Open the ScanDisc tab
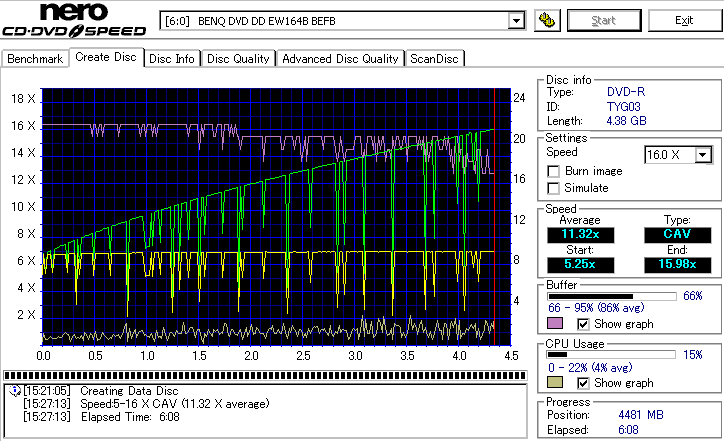Viewport: 724px width, 441px height. tap(435, 59)
